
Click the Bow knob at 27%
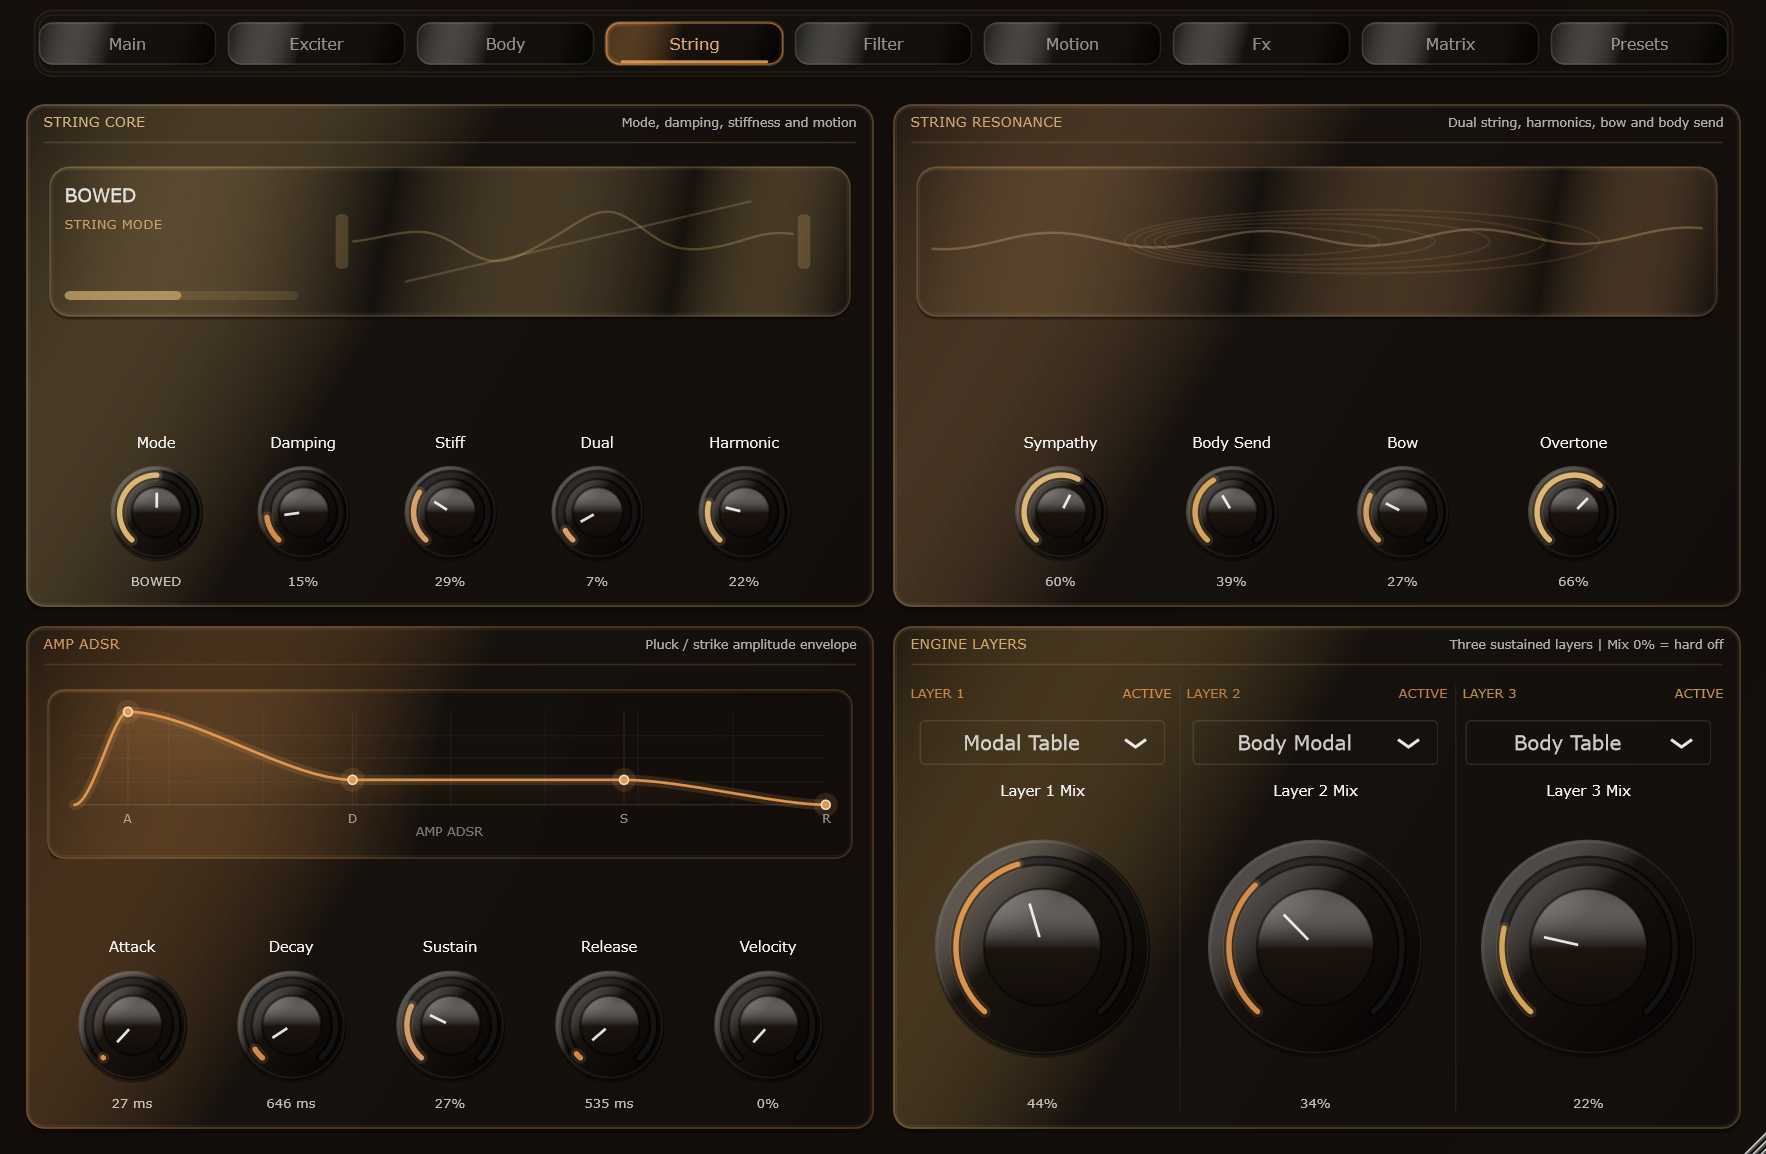[1402, 512]
